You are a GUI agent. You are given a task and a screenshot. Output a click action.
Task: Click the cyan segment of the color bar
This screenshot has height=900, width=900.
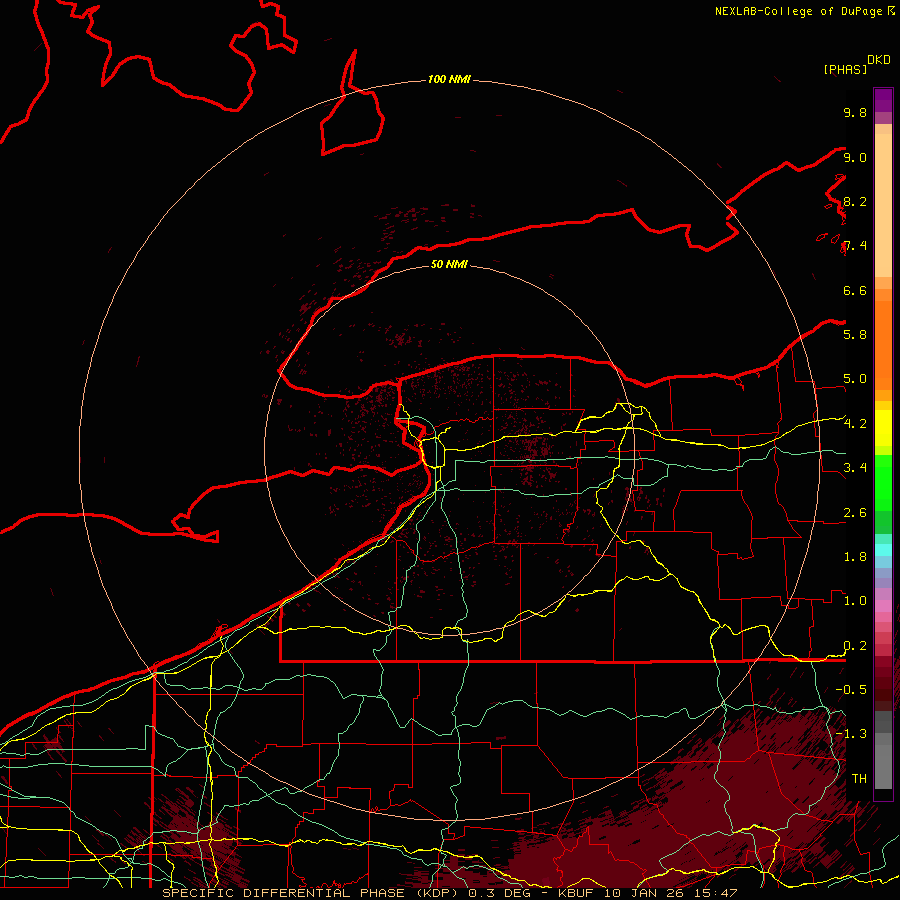click(x=883, y=549)
